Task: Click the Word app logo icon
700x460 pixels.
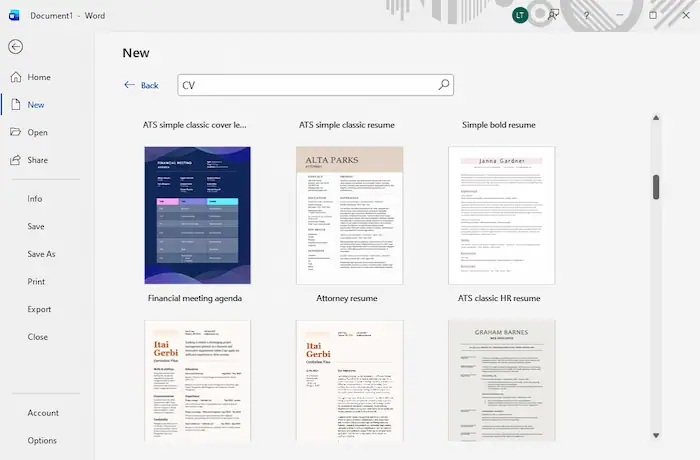Action: click(x=14, y=16)
